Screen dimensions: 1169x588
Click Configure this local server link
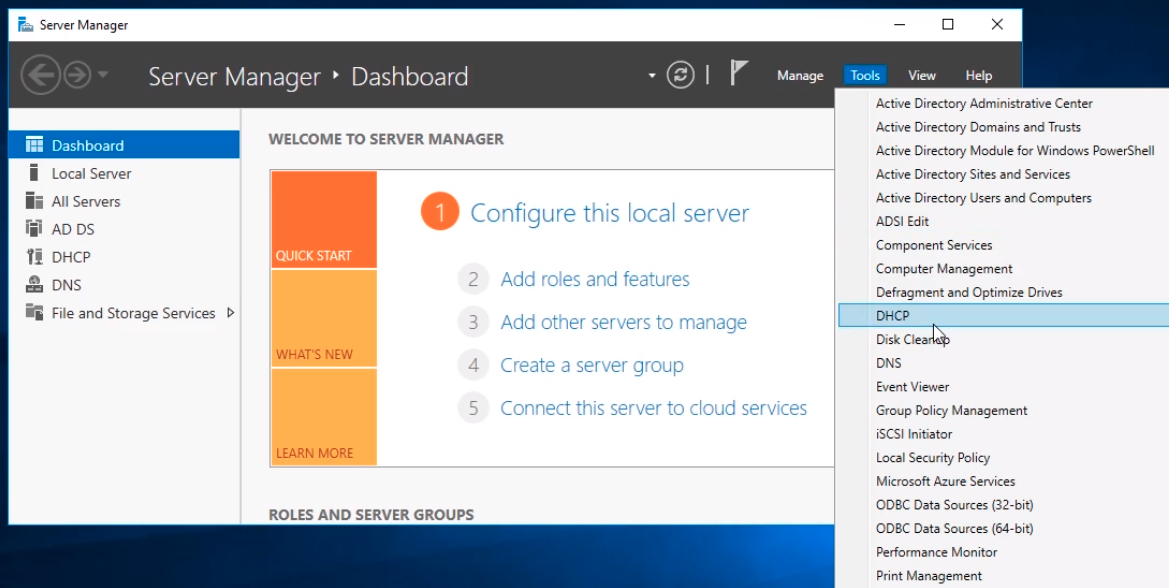click(609, 213)
